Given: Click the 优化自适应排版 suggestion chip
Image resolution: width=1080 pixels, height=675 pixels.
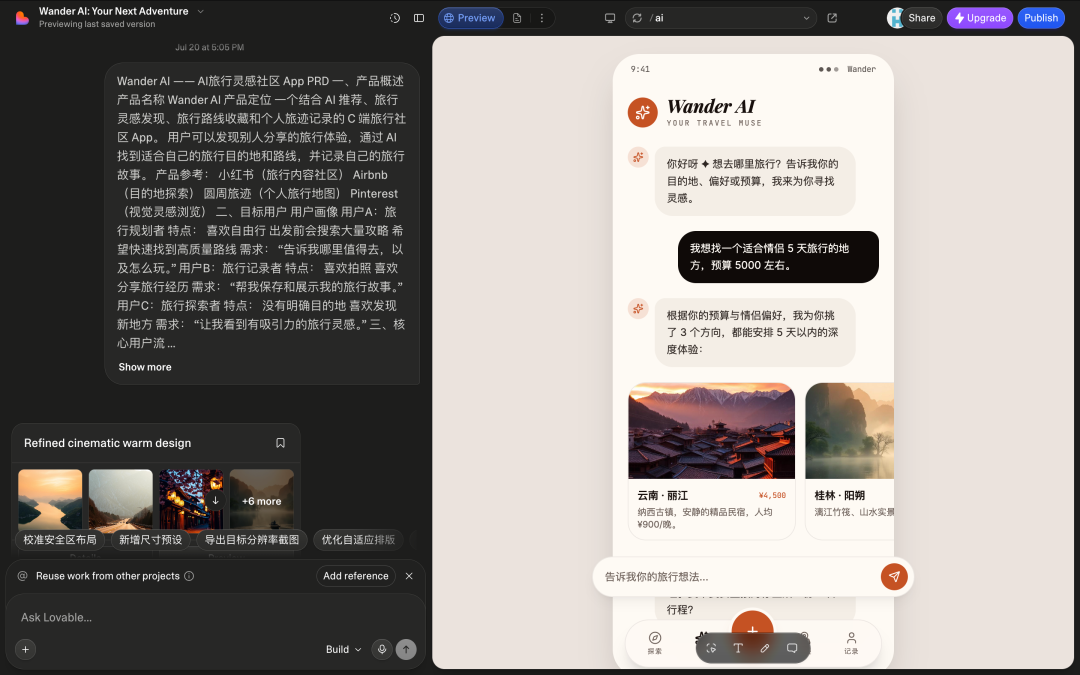Looking at the screenshot, I should pyautogui.click(x=358, y=539).
